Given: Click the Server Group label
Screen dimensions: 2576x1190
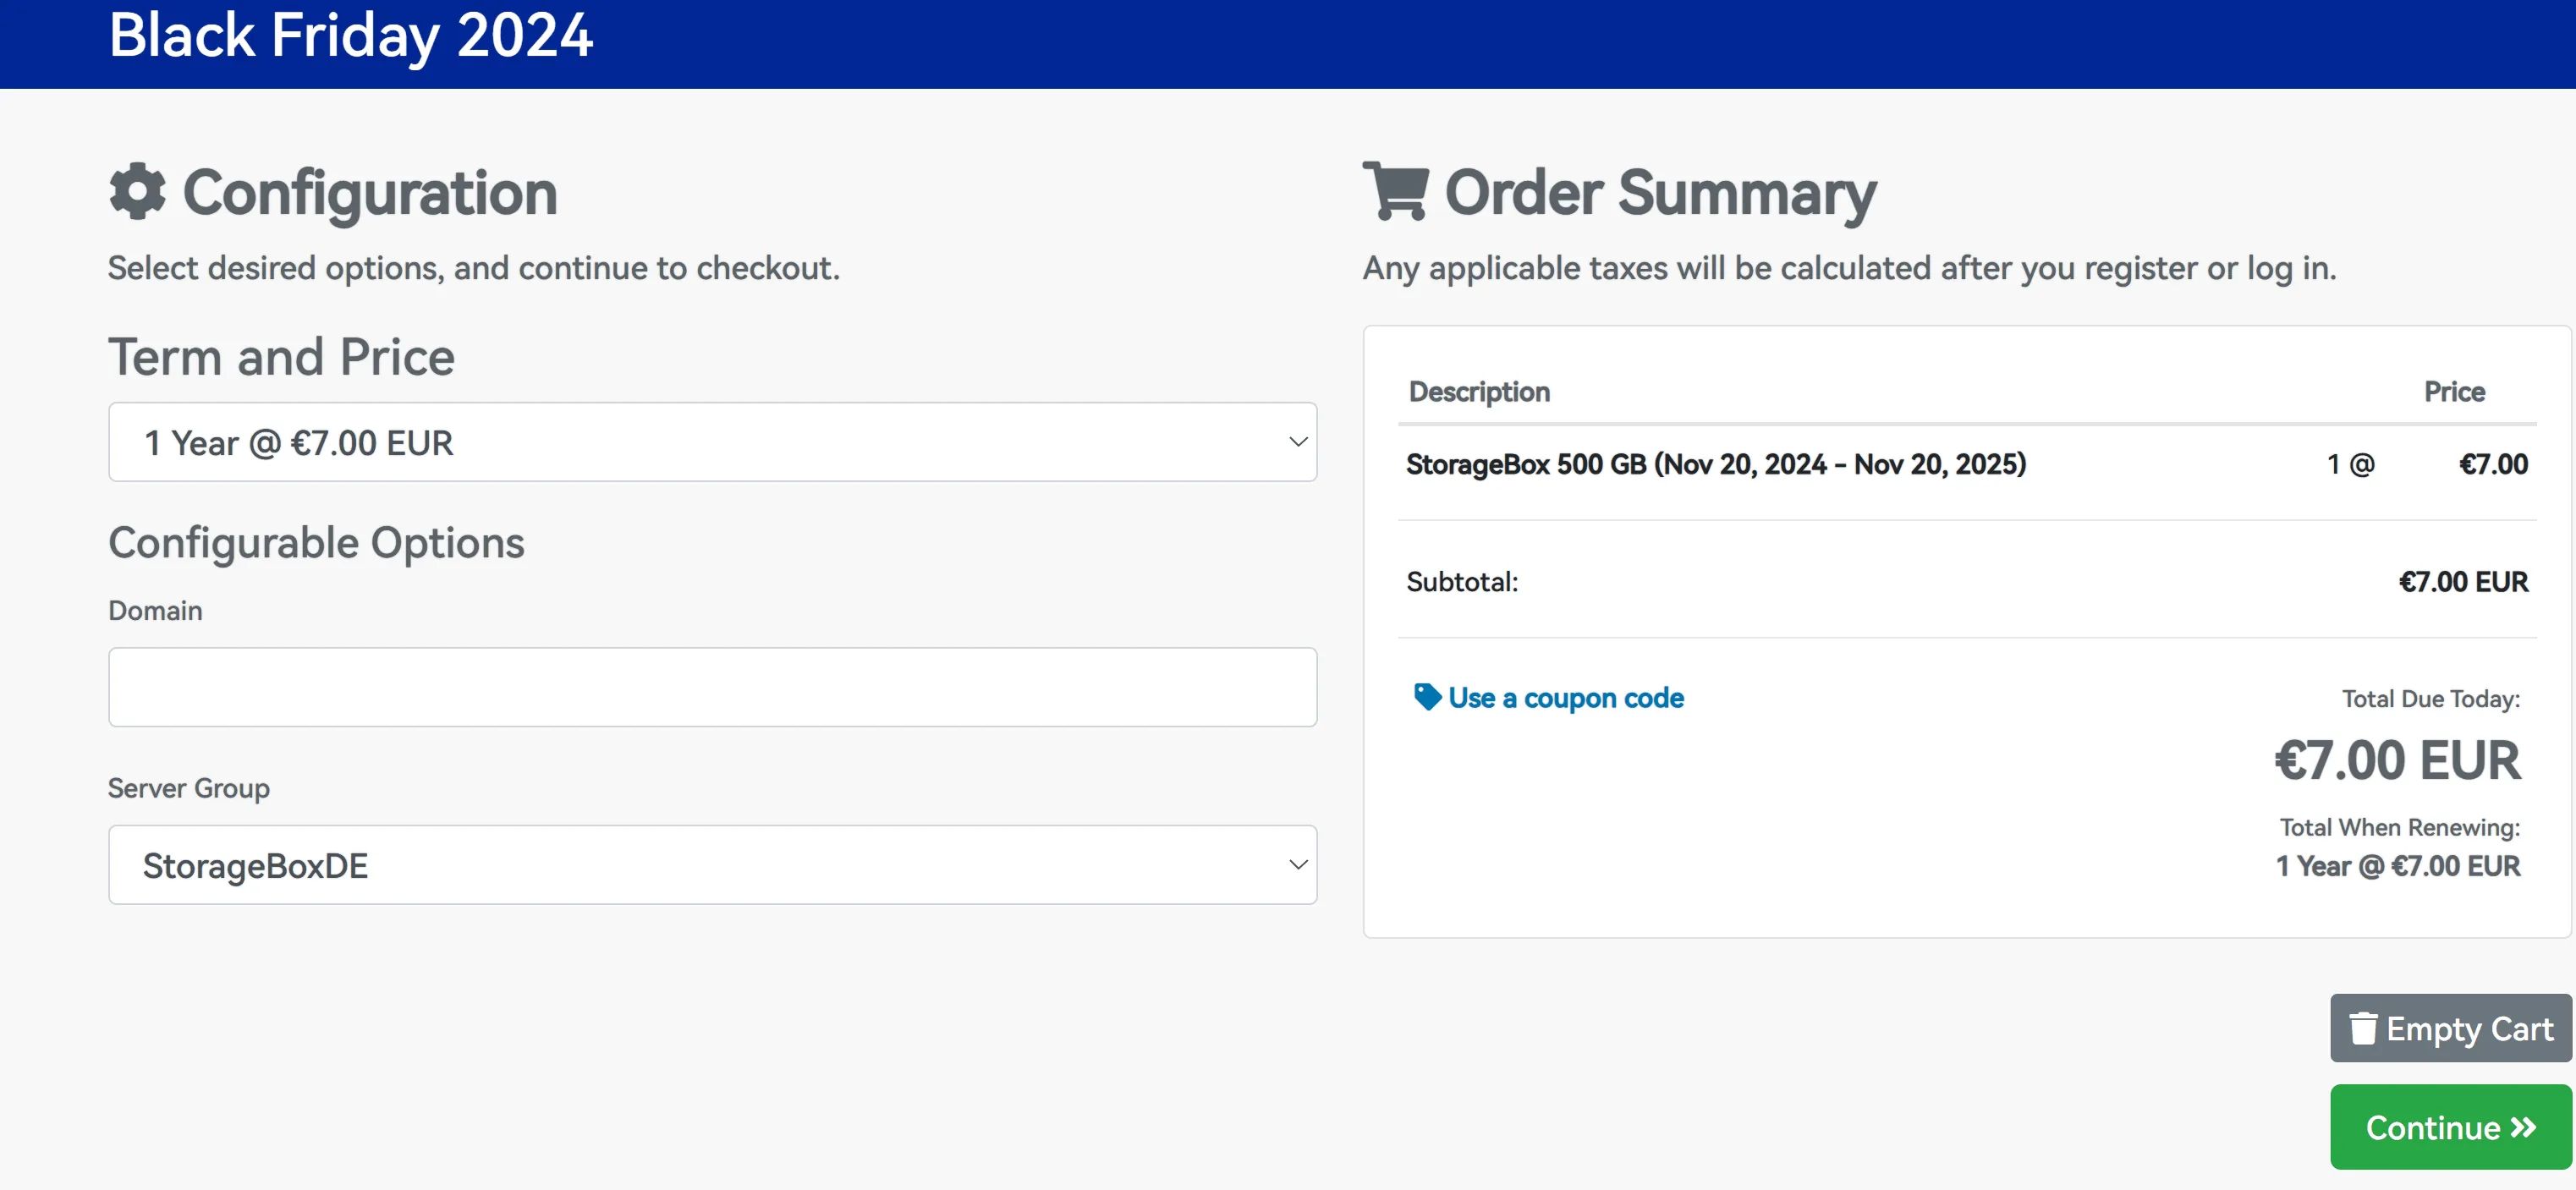Looking at the screenshot, I should 189,789.
